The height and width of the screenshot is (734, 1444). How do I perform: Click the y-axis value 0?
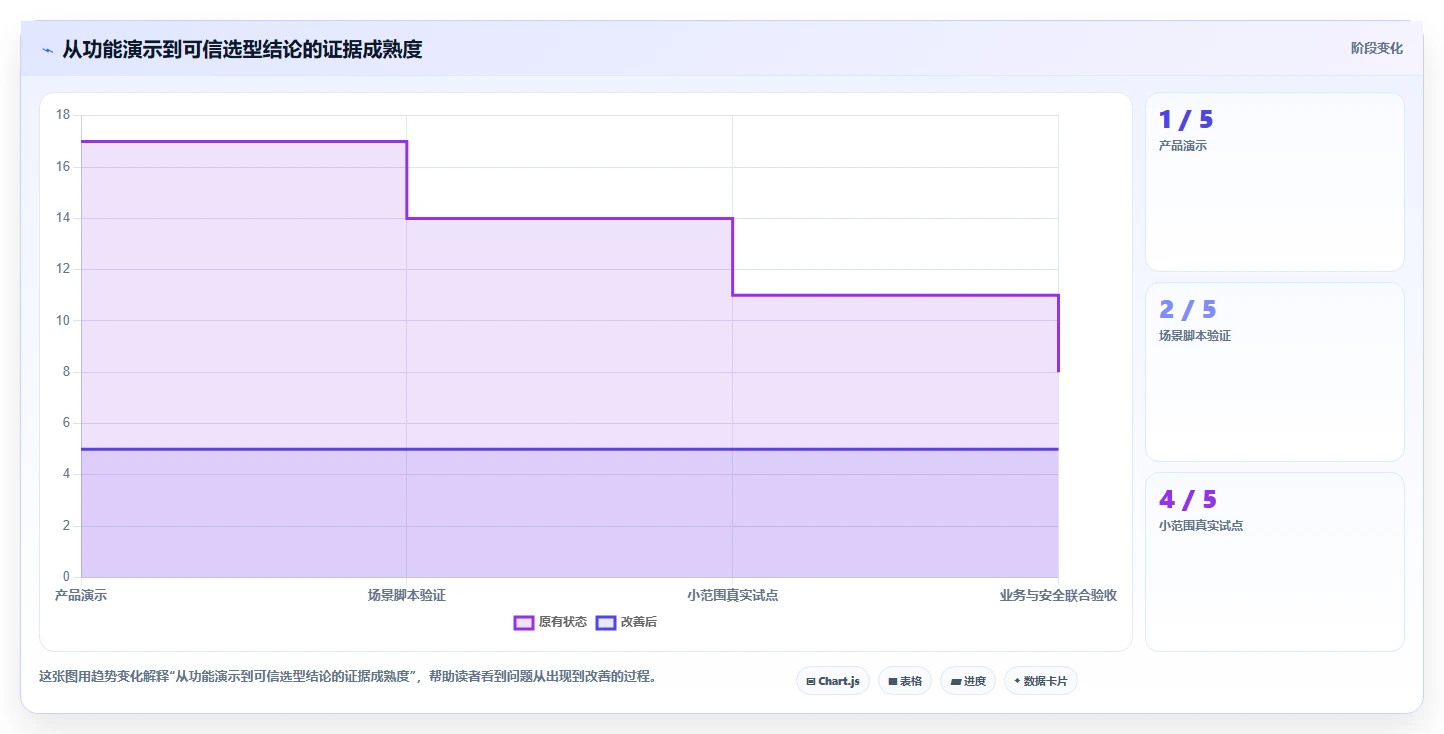(x=66, y=577)
